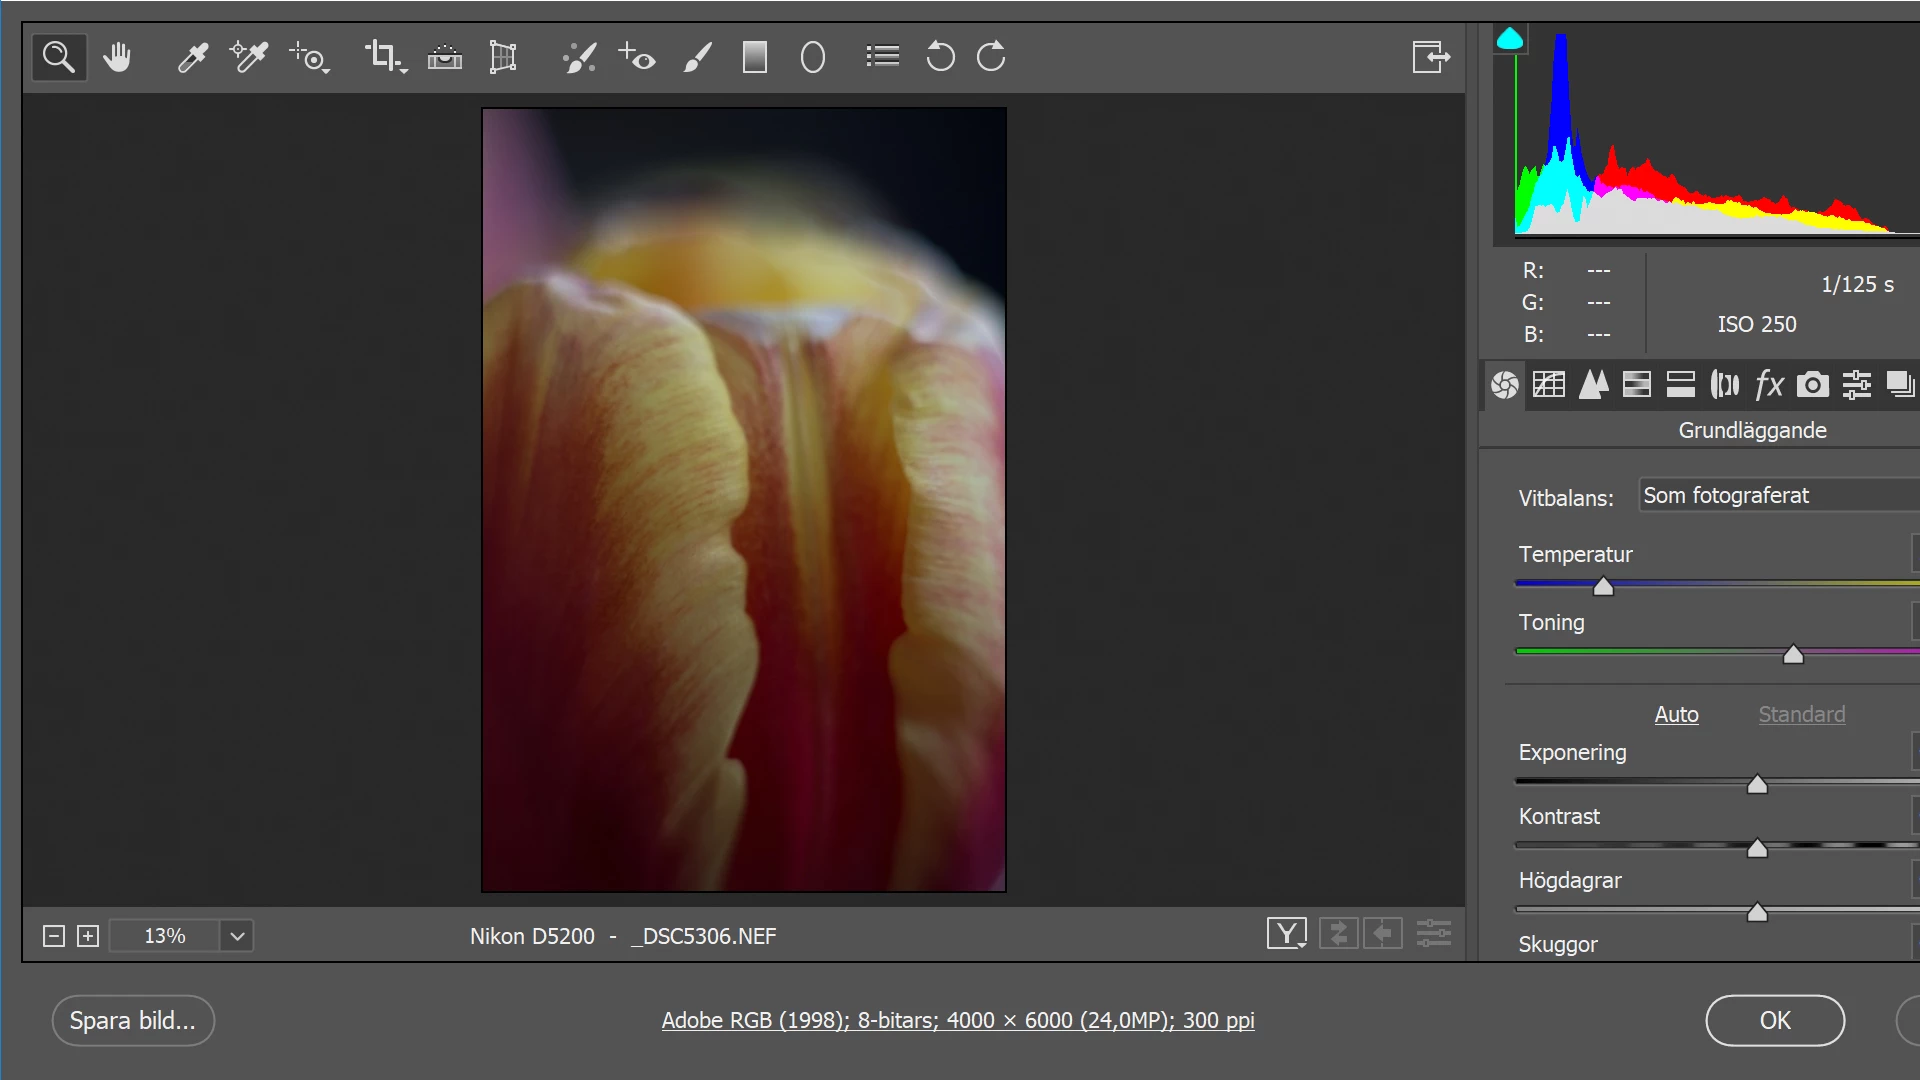
Task: Toggle before/after preview view
Action: click(1286, 934)
